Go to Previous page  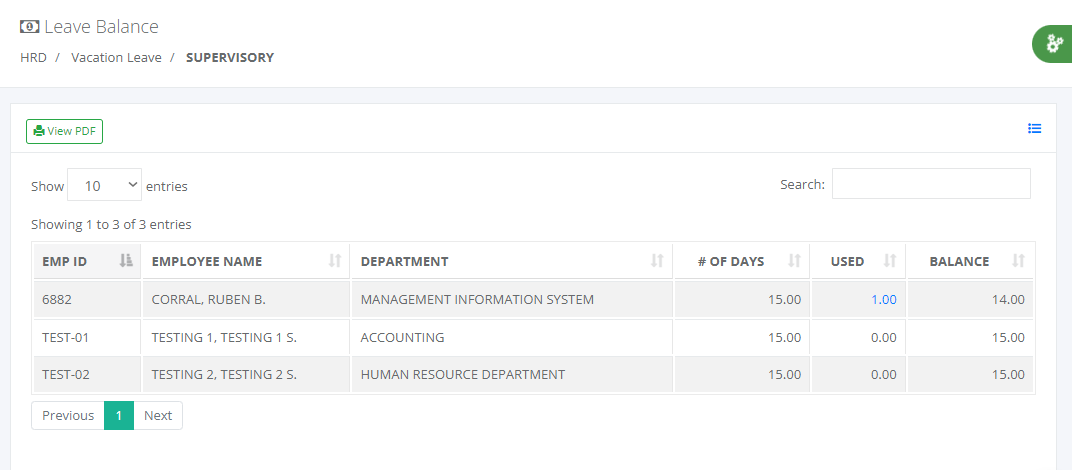click(68, 415)
